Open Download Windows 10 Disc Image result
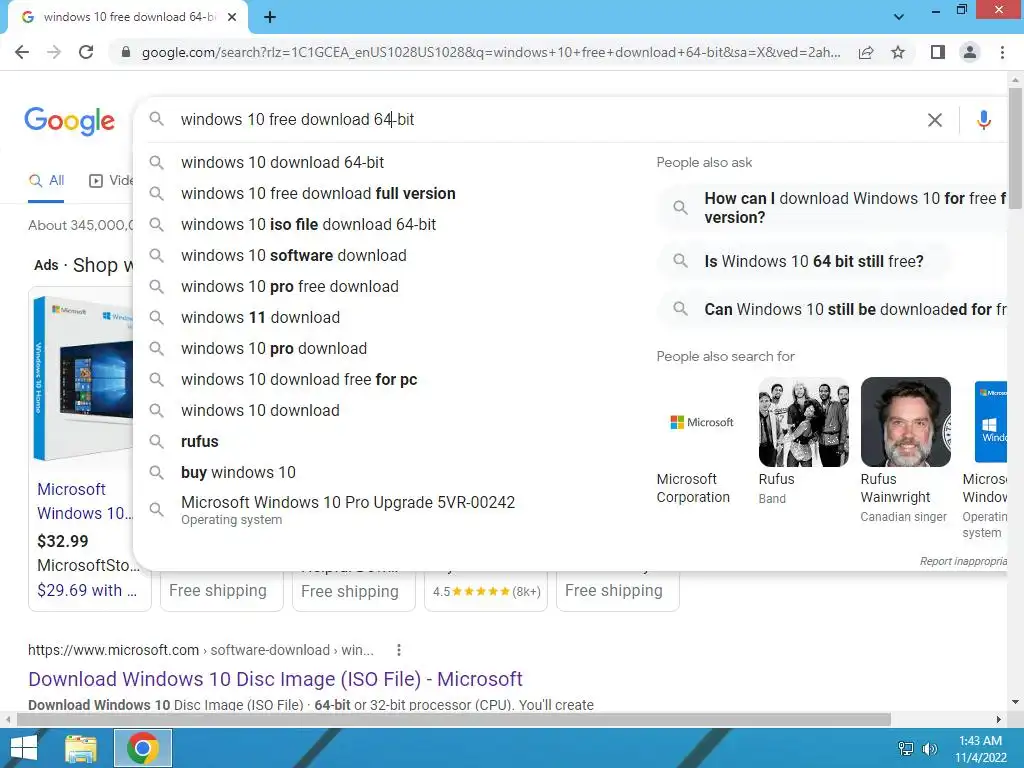This screenshot has height=768, width=1024. (x=275, y=679)
